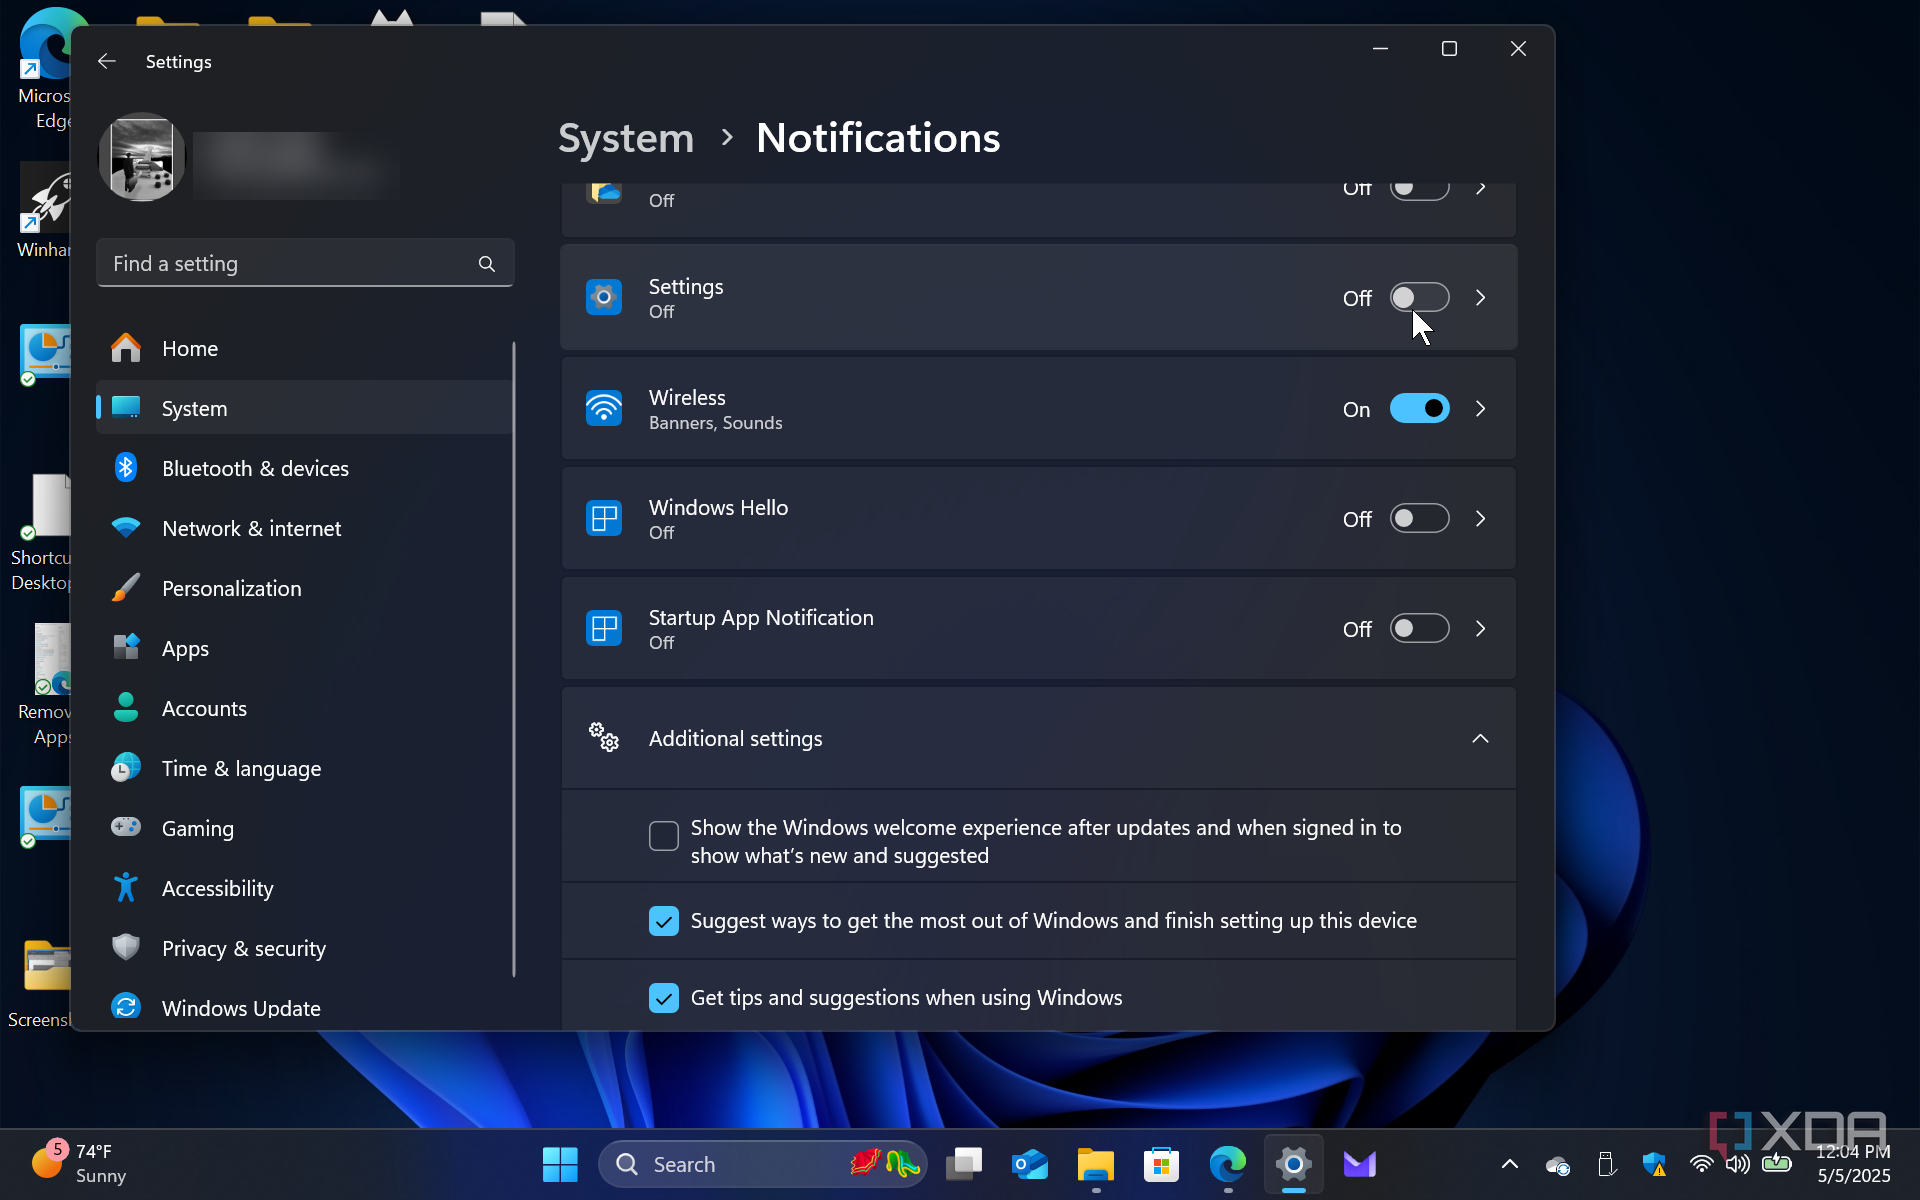Open Bluetooth & devices settings
Image resolution: width=1920 pixels, height=1200 pixels.
[x=304, y=468]
